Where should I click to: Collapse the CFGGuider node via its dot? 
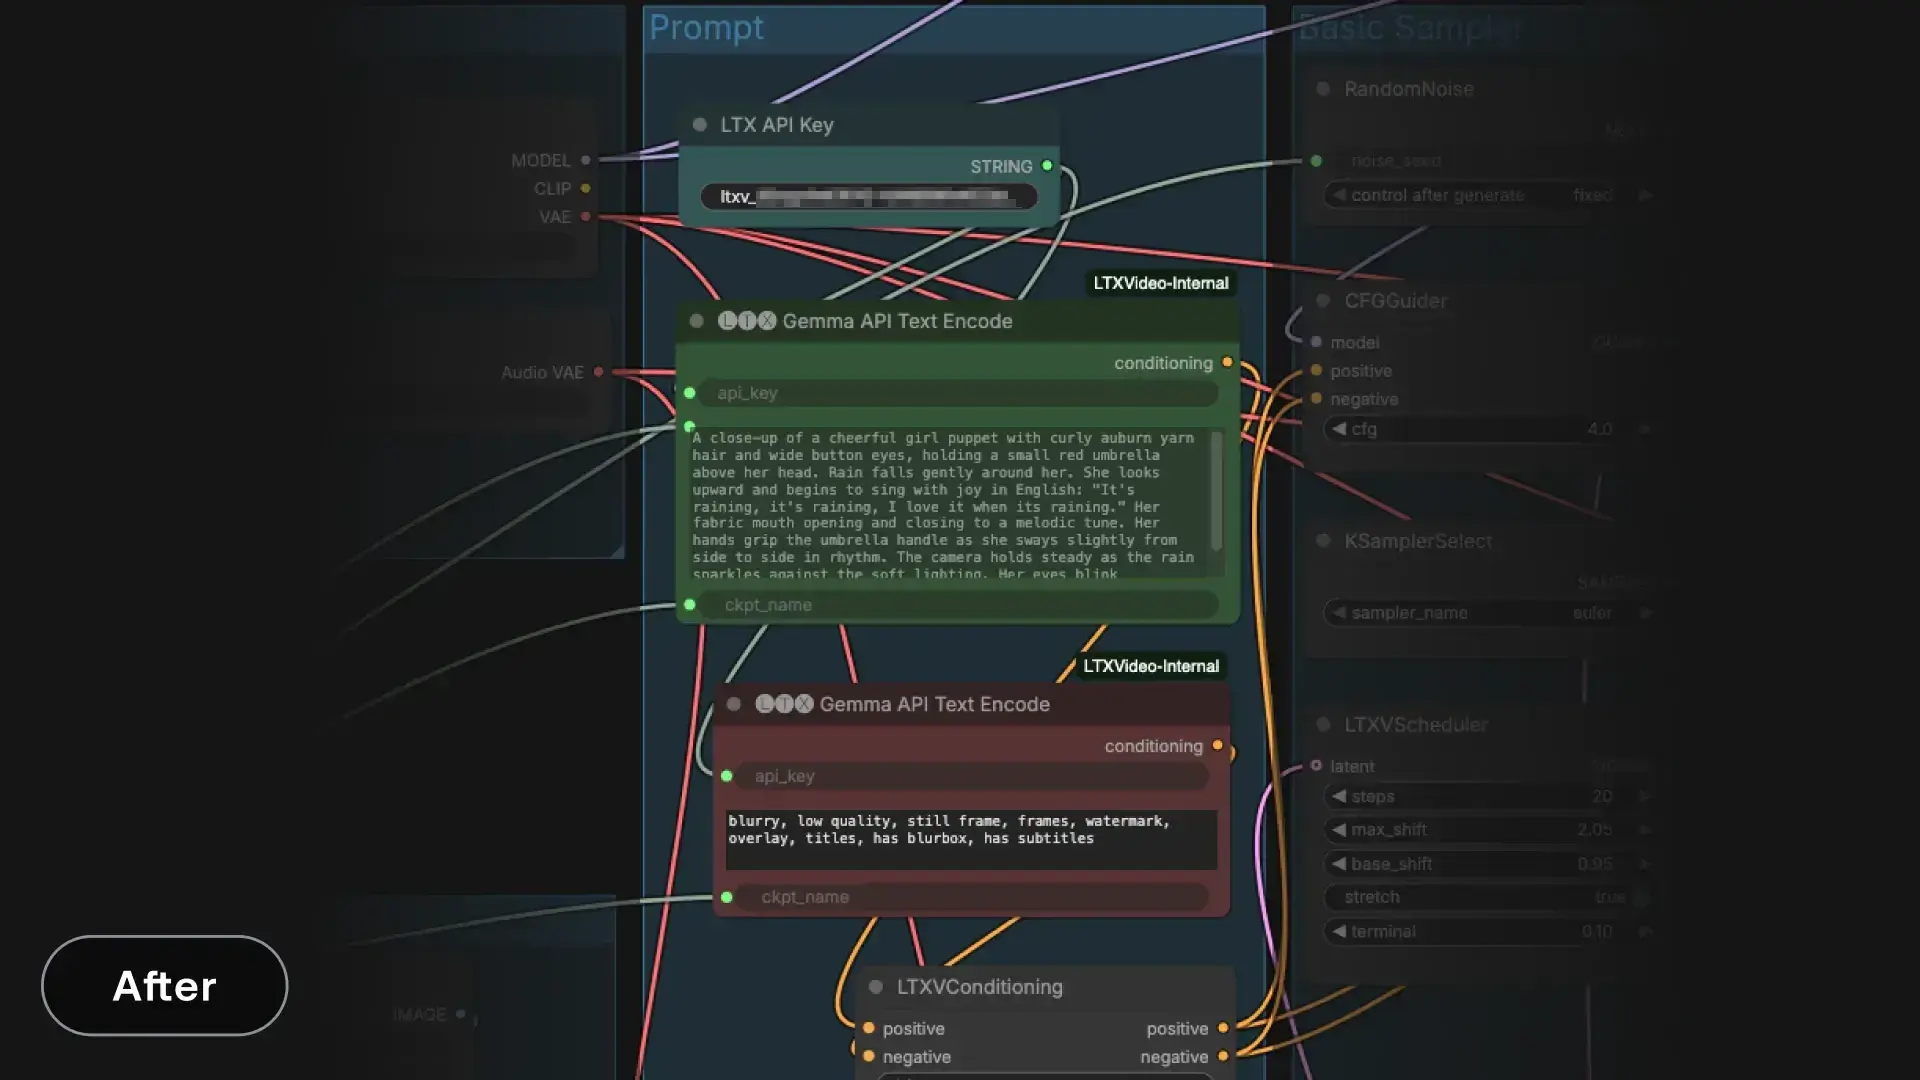[x=1323, y=300]
